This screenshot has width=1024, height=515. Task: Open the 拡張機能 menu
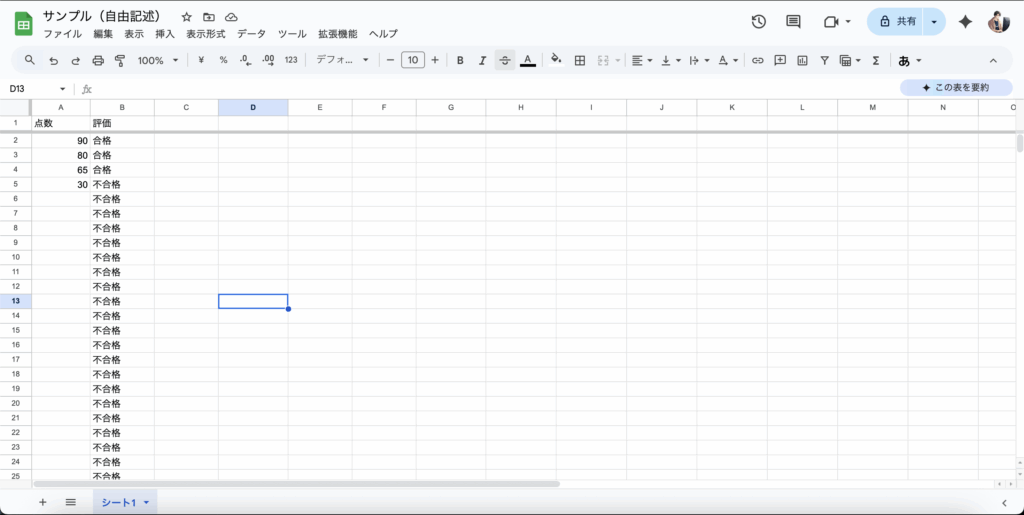[x=338, y=34]
